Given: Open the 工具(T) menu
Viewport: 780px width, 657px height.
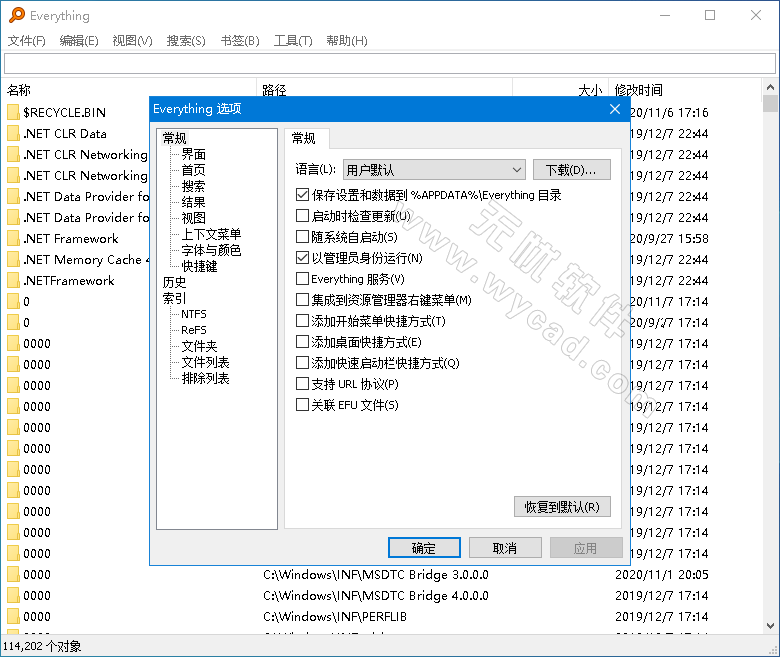Looking at the screenshot, I should 293,41.
